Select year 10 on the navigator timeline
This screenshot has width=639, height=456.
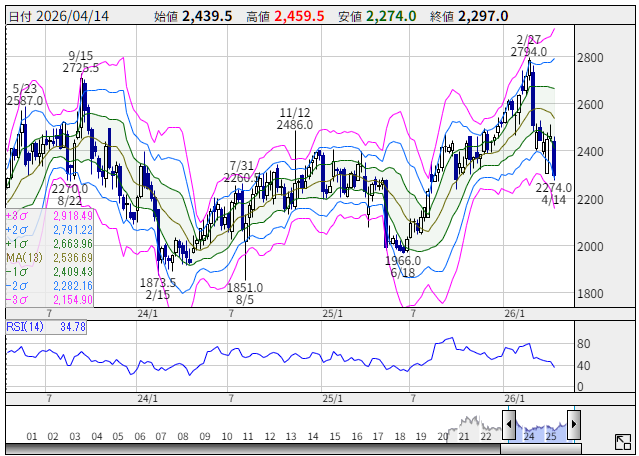click(226, 436)
